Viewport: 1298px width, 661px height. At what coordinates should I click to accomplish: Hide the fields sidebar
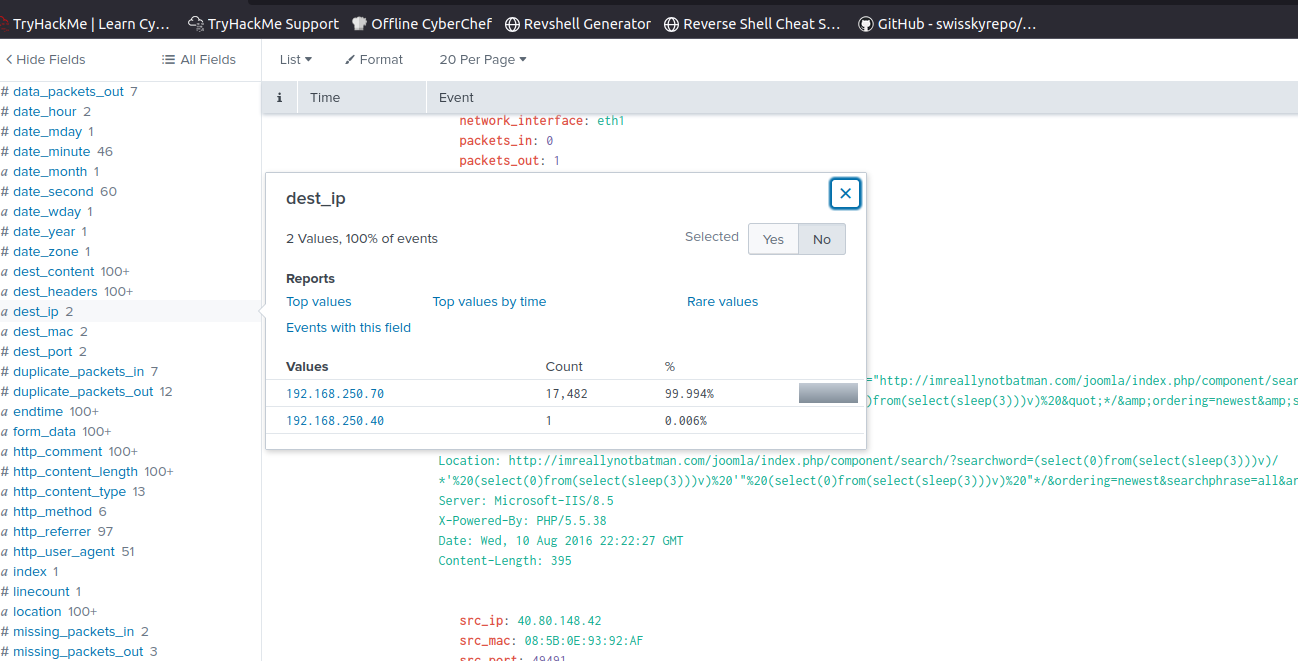coord(46,60)
